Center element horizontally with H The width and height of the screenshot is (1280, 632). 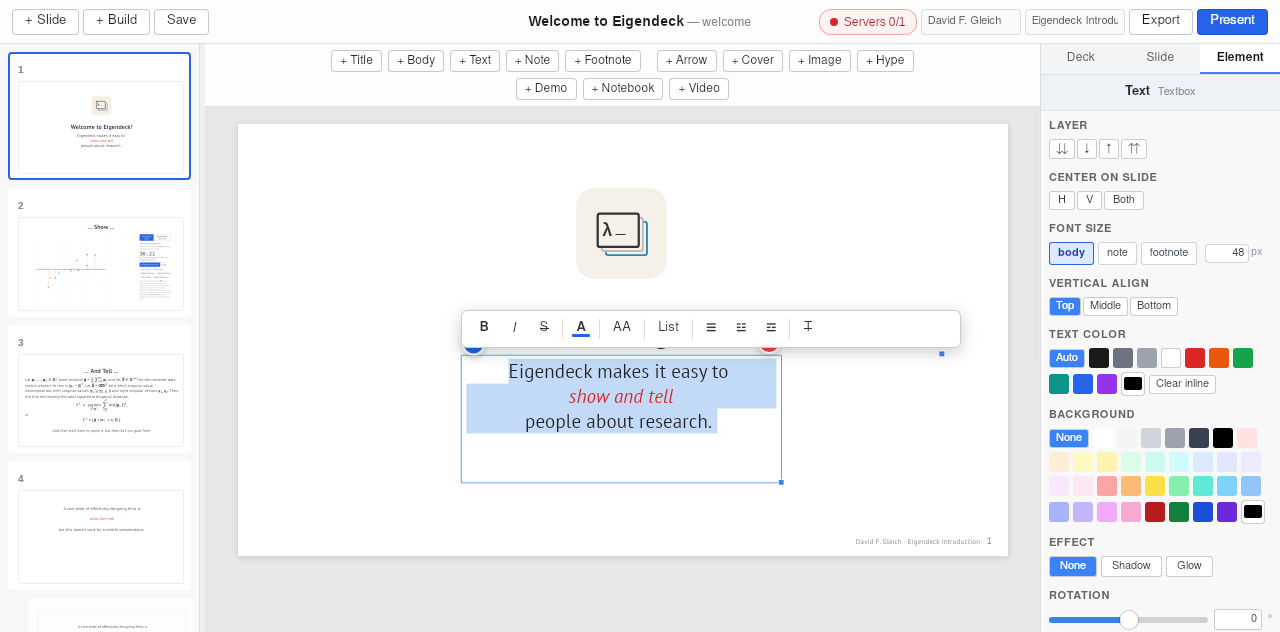tap(1062, 200)
